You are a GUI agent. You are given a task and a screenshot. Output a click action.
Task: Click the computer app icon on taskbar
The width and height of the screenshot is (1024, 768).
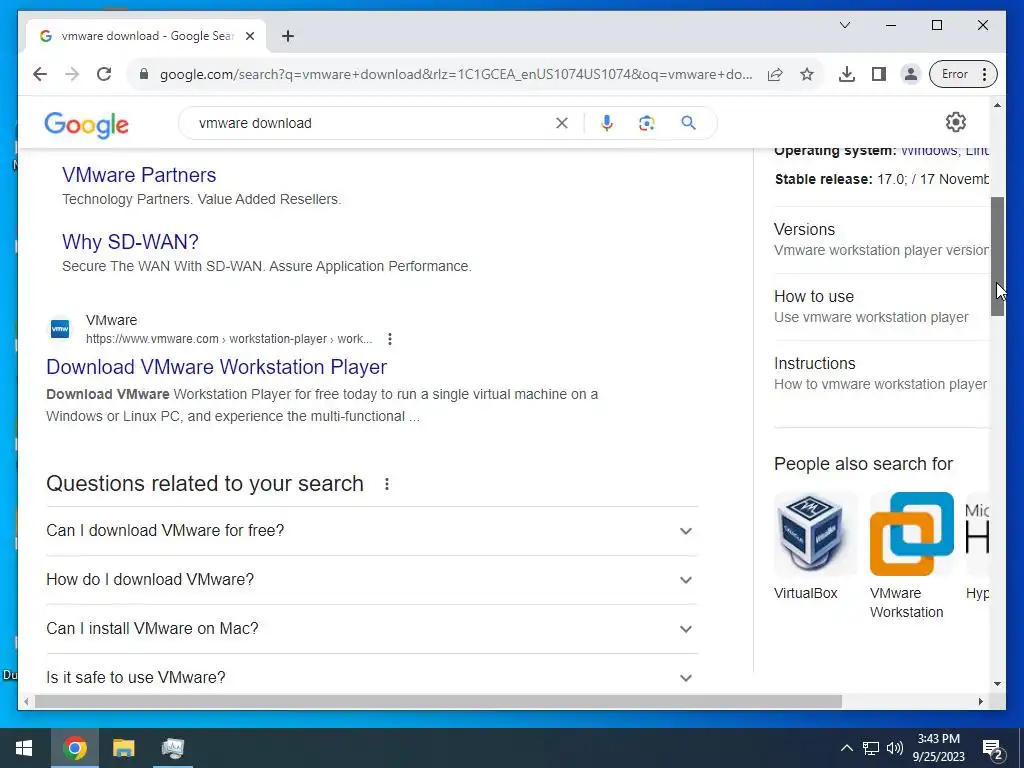[173, 748]
